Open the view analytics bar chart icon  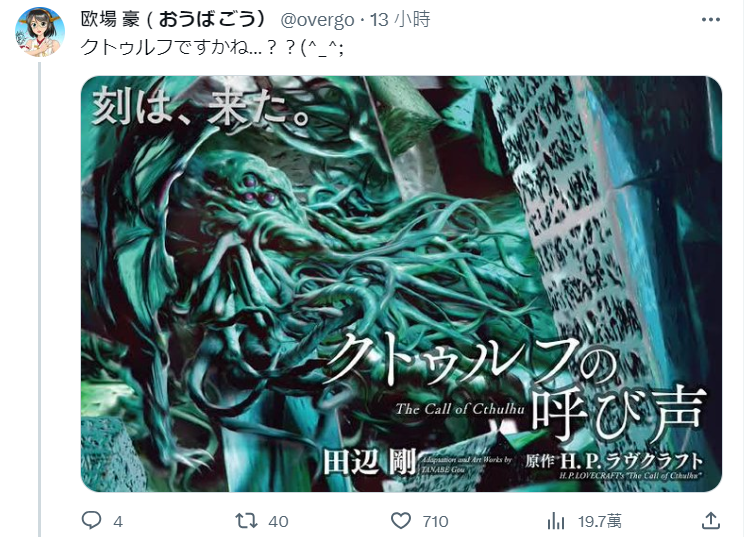tap(555, 521)
